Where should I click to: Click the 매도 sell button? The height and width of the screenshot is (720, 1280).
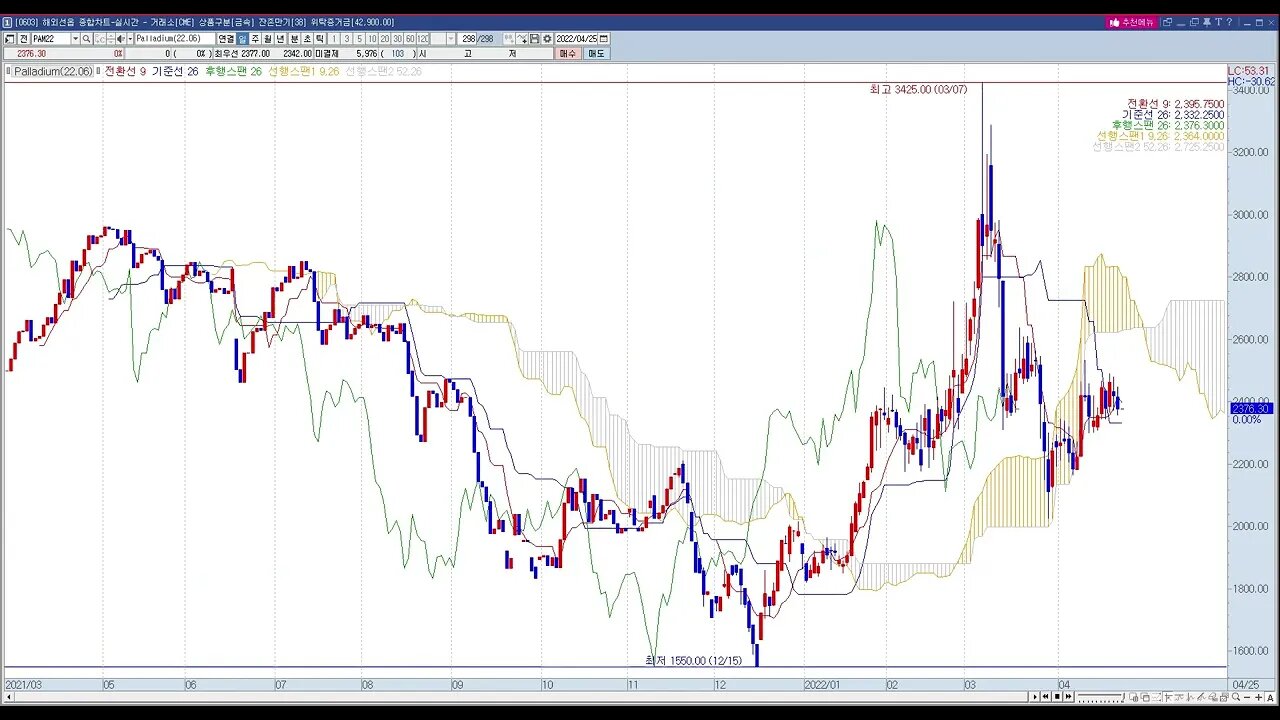click(596, 53)
